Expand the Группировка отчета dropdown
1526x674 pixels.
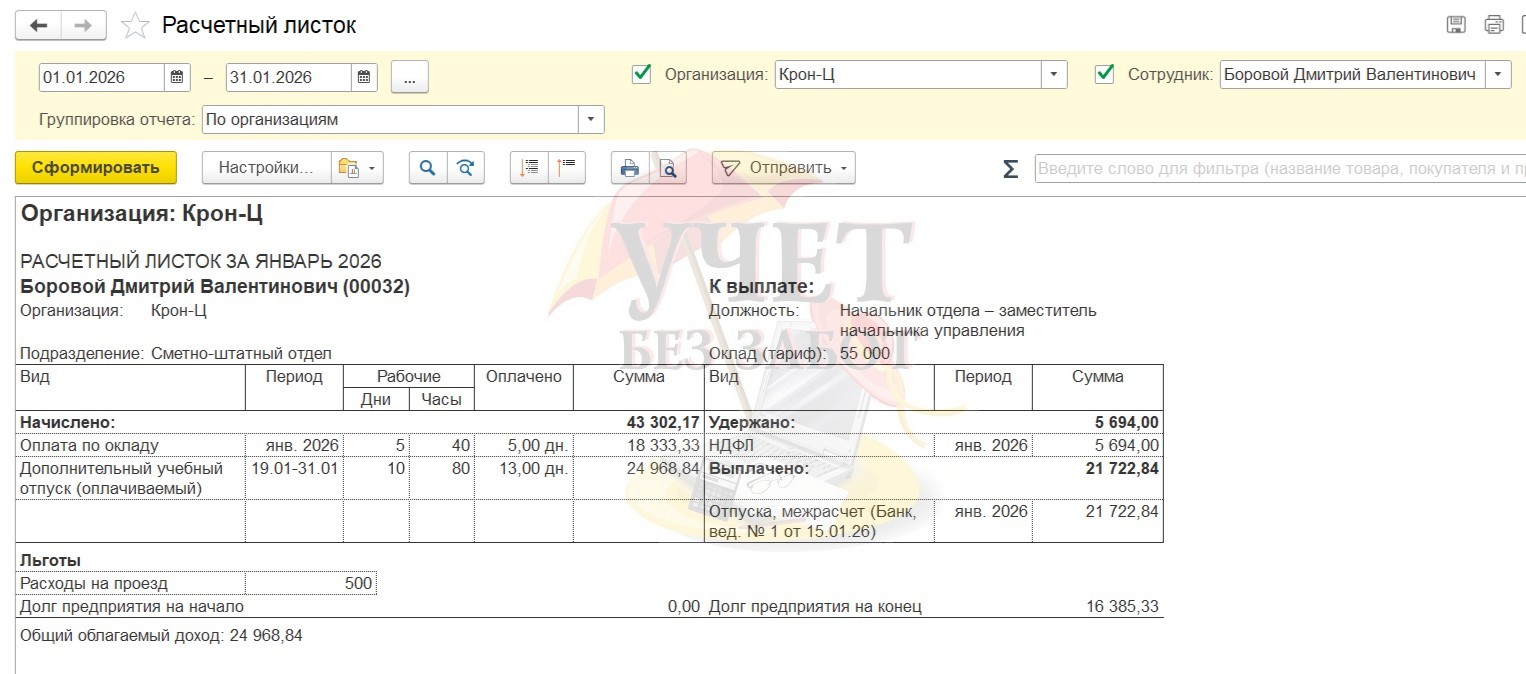(591, 119)
